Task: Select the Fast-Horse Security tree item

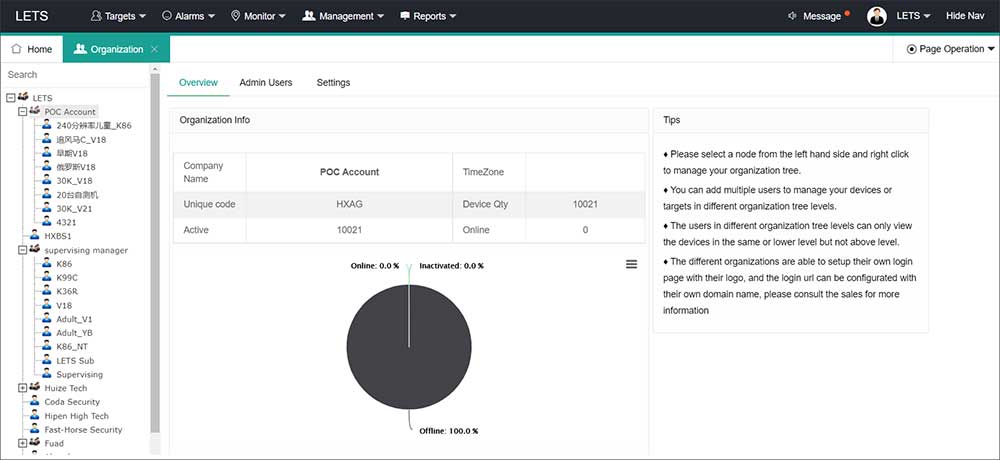Action: point(83,430)
